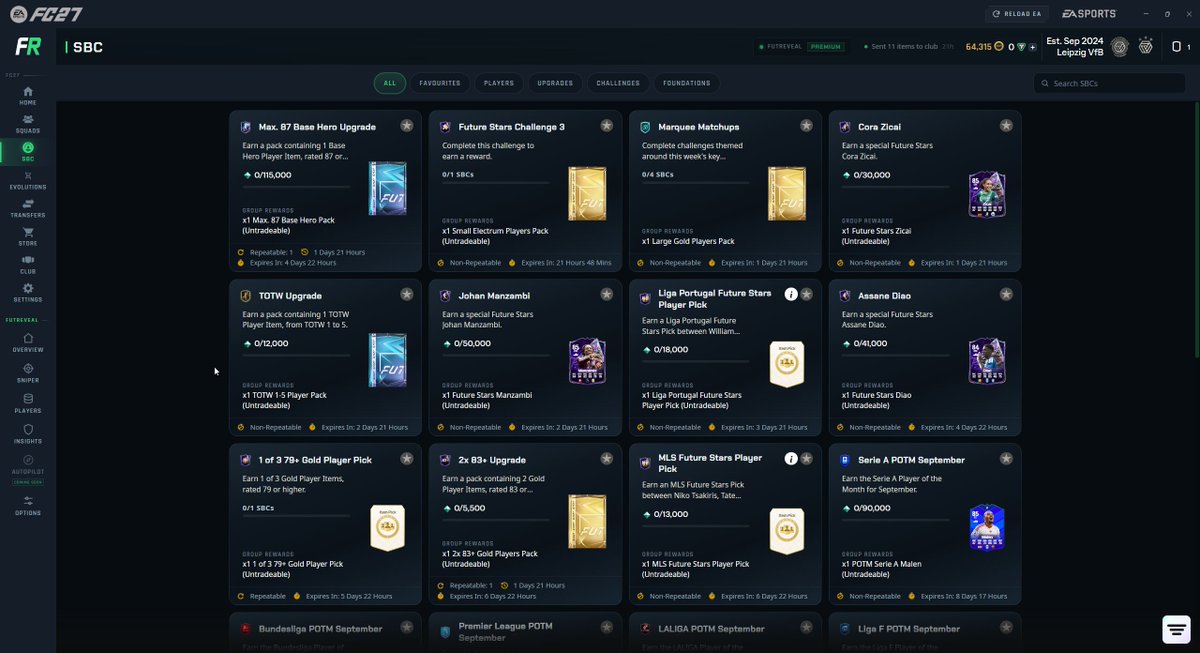The height and width of the screenshot is (653, 1200).
Task: Show info for MLS Future Stars Player Pick
Action: click(x=791, y=459)
